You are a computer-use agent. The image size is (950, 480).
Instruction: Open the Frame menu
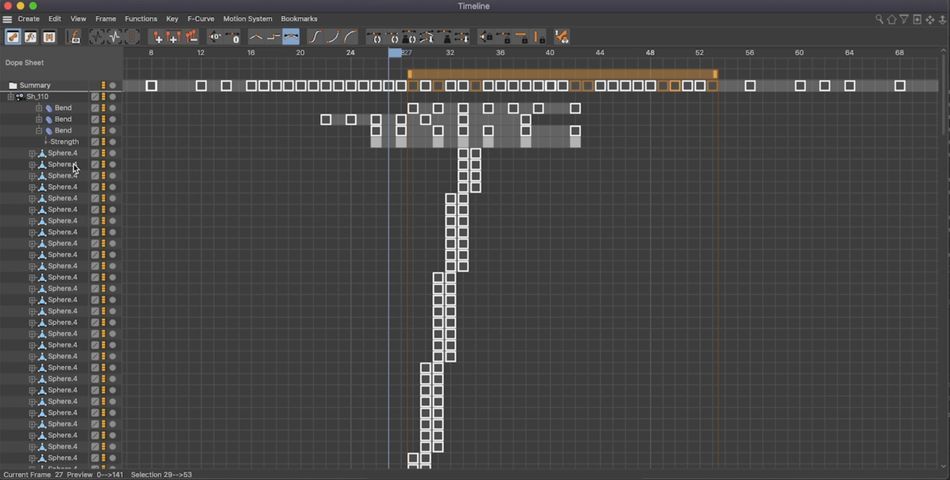(x=105, y=19)
